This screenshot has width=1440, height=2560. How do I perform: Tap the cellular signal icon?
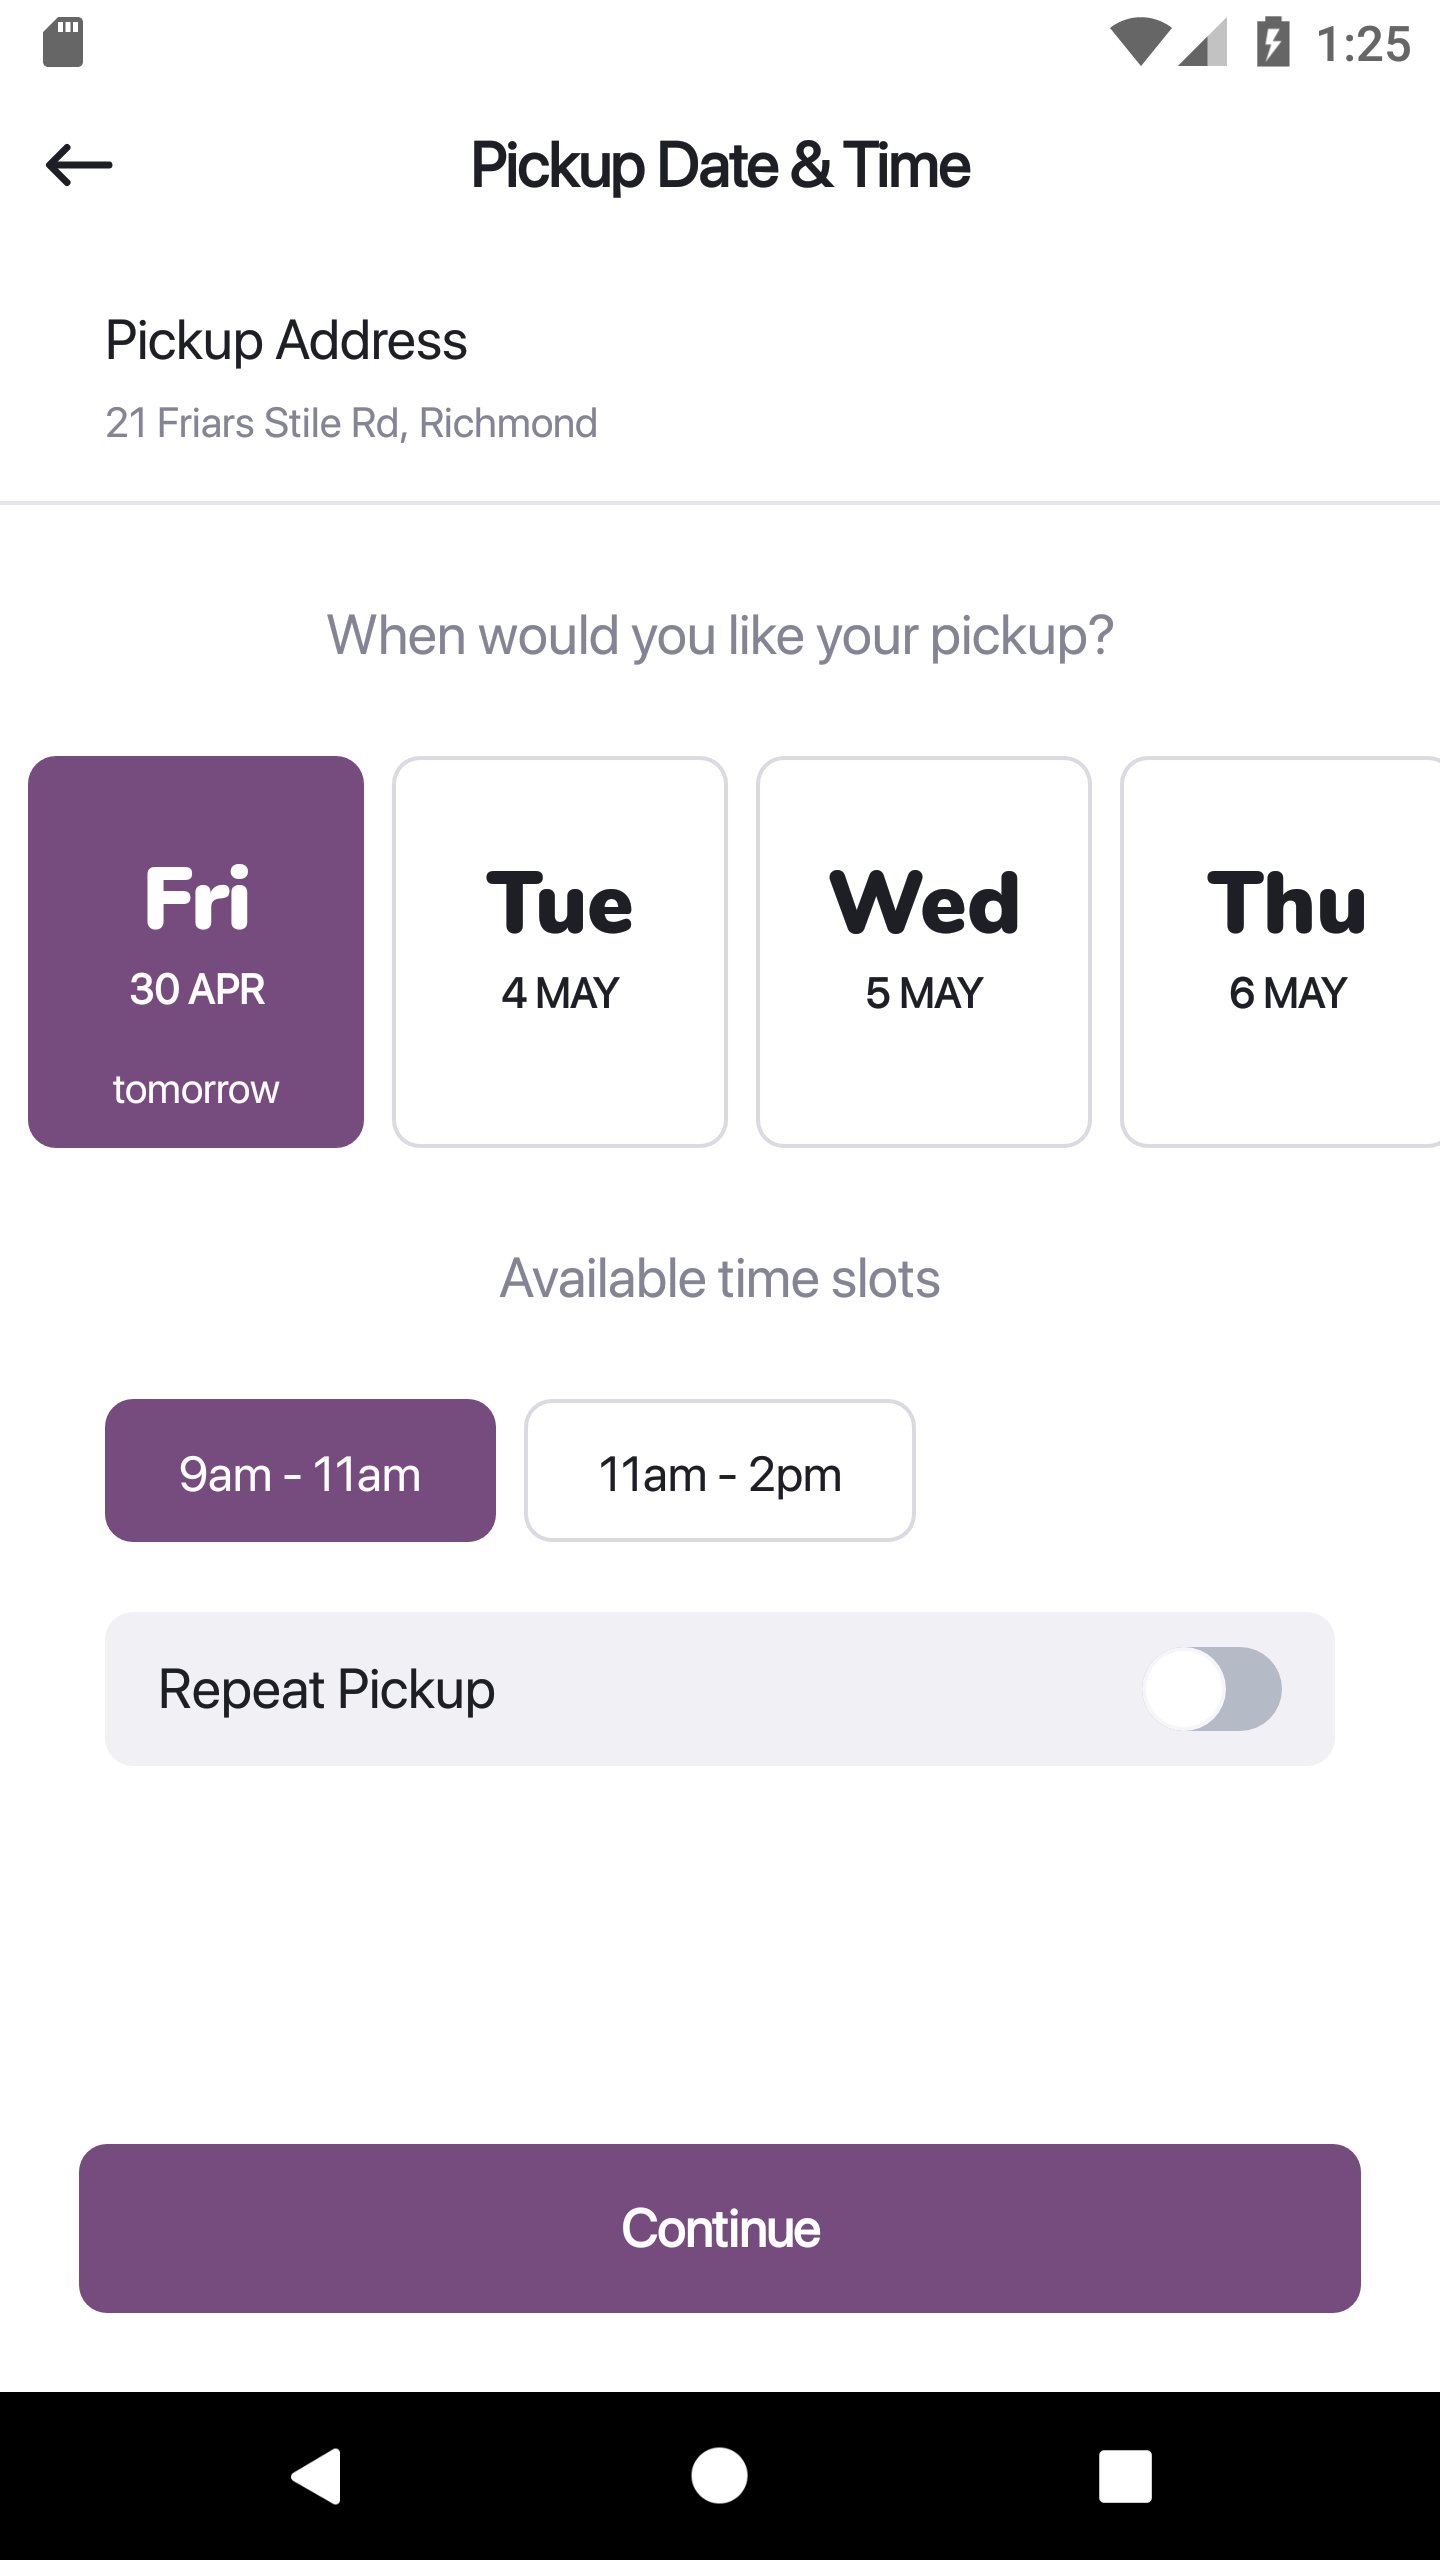click(x=1204, y=44)
